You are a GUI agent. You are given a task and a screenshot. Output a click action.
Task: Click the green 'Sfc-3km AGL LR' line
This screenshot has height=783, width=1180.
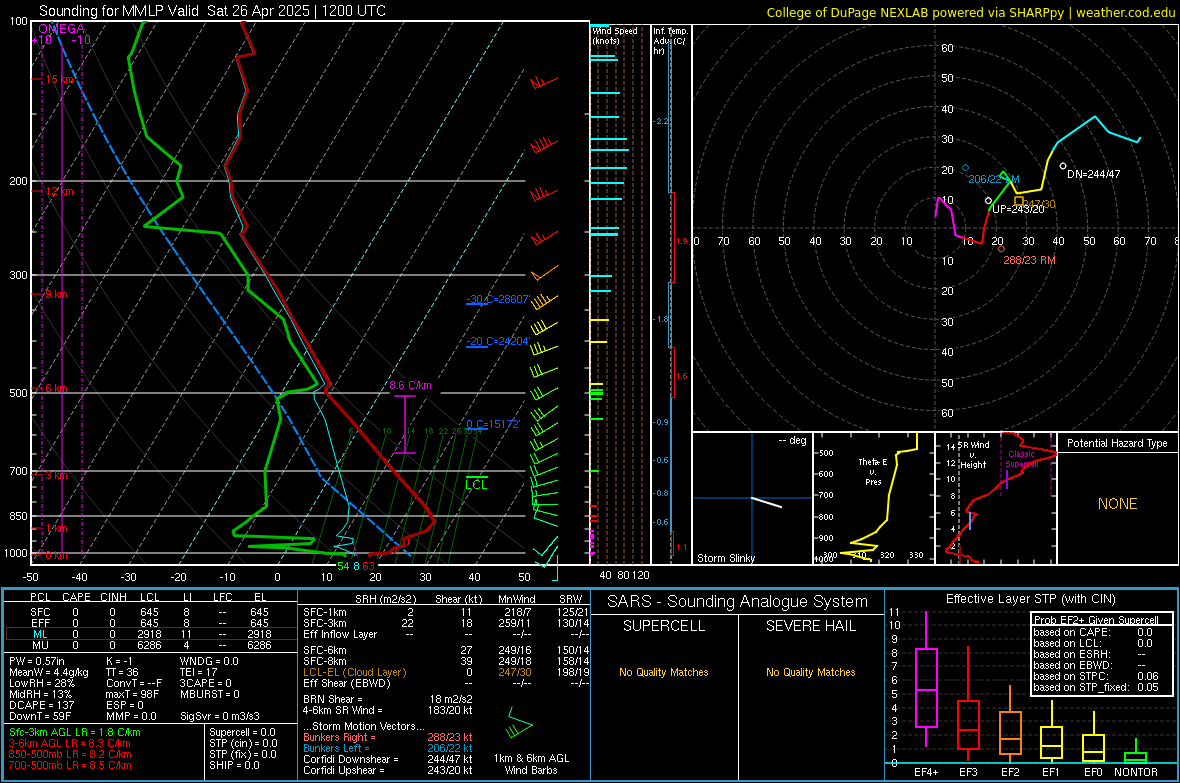(x=75, y=732)
